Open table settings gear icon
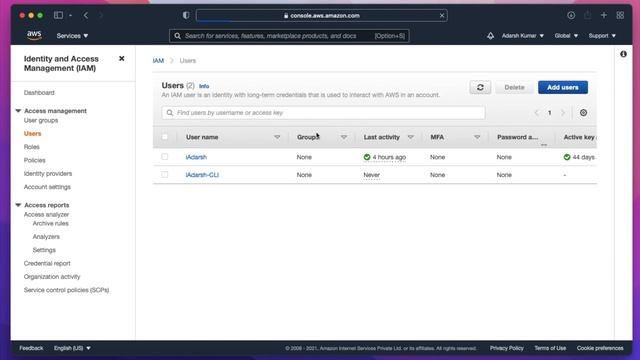The width and height of the screenshot is (640, 360). point(583,113)
